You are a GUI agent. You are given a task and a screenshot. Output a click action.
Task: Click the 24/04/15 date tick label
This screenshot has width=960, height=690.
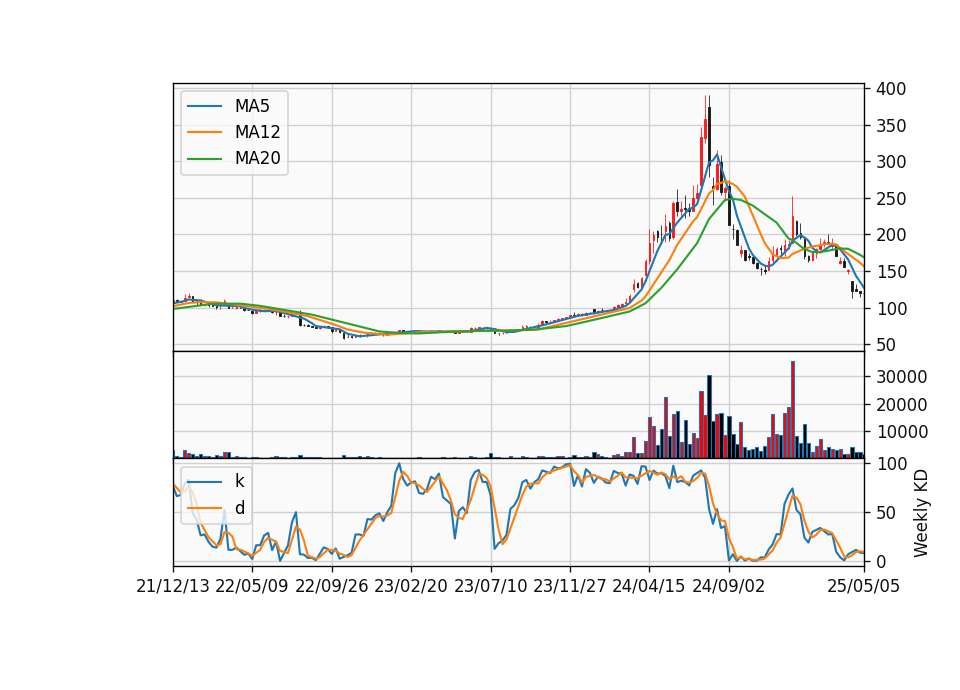[x=649, y=586]
